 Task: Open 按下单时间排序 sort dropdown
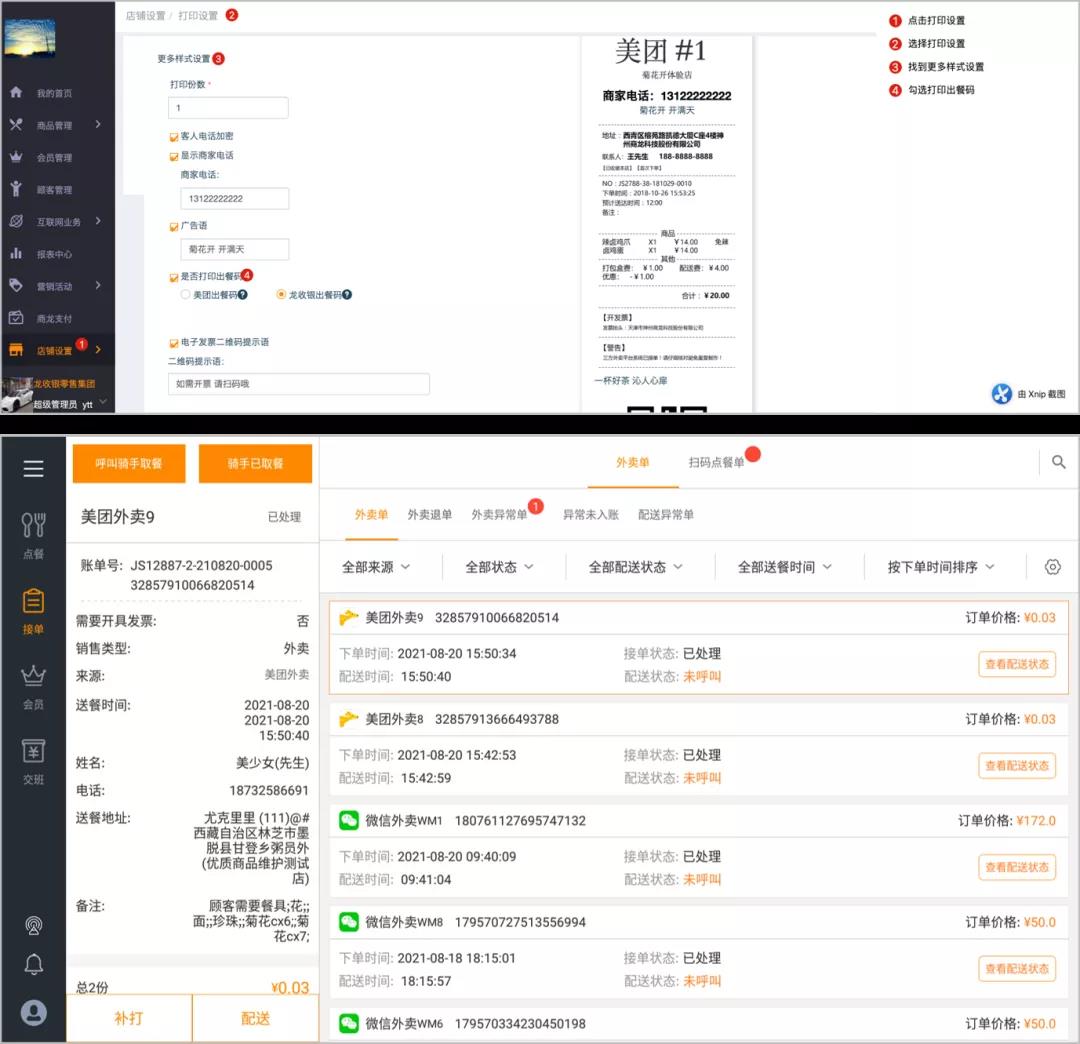(x=941, y=567)
